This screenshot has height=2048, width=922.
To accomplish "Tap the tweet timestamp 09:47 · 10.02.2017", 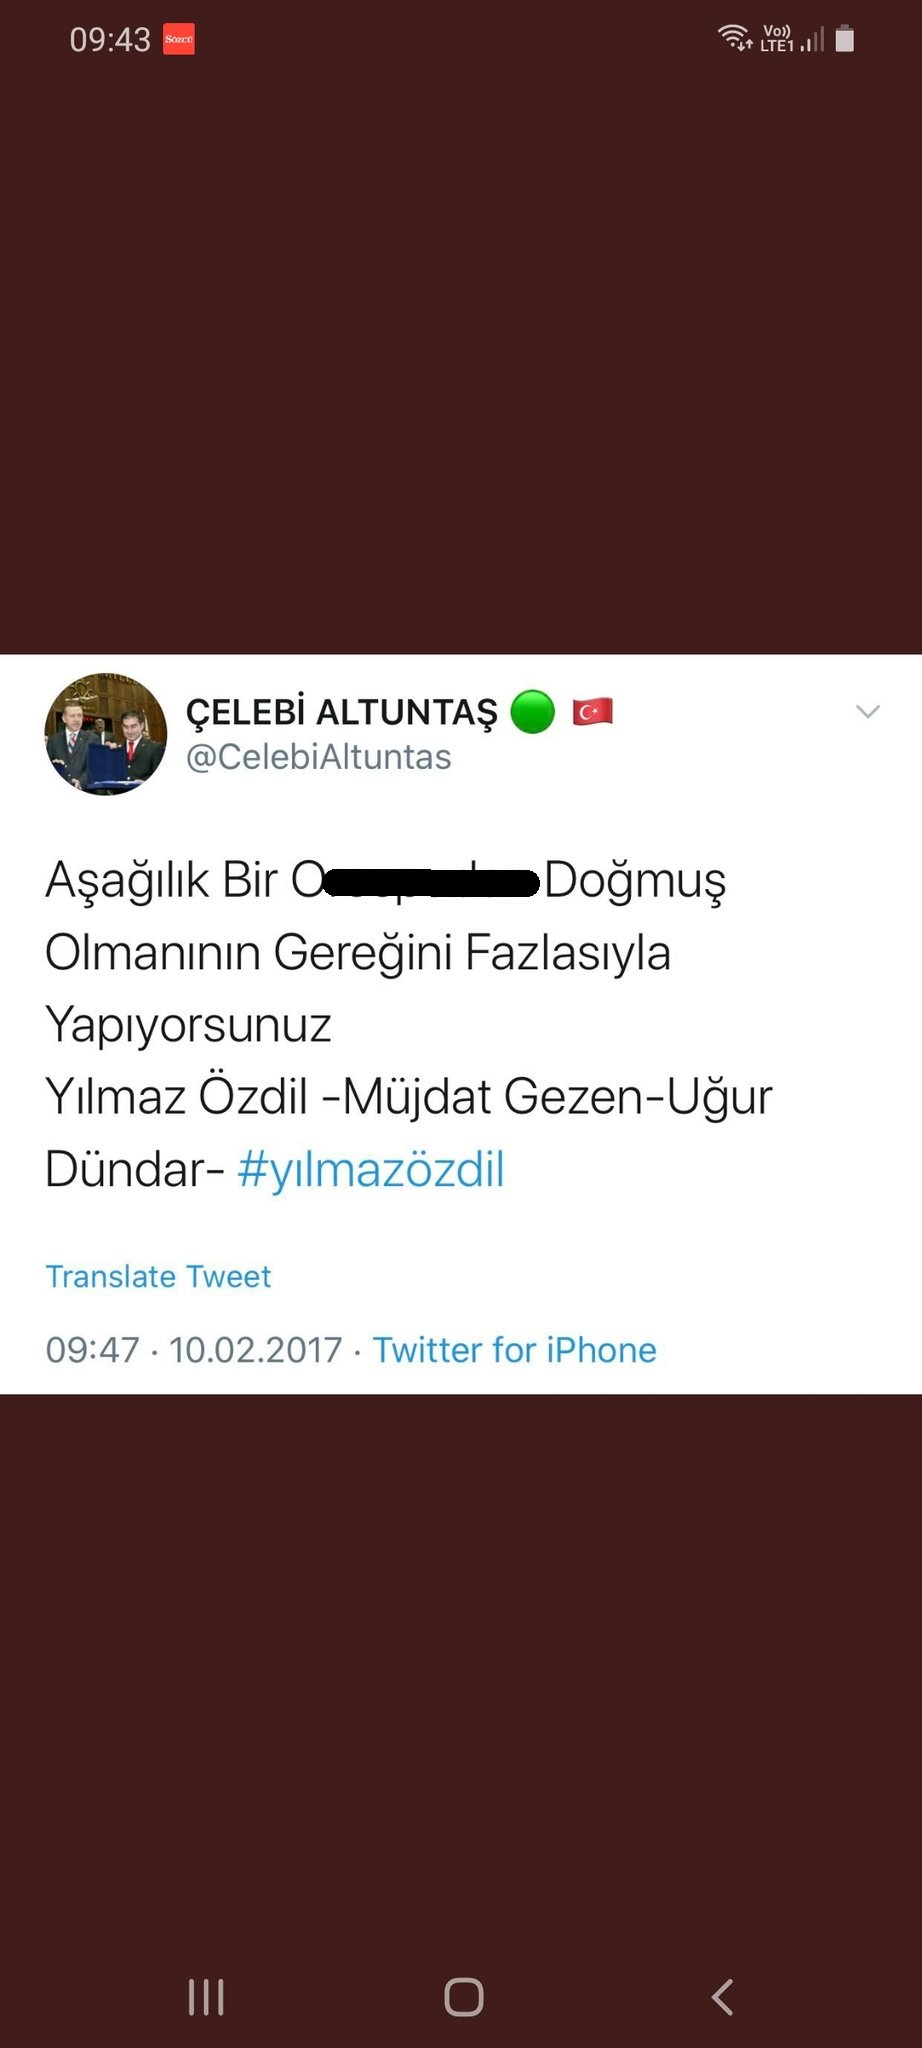I will [194, 1350].
